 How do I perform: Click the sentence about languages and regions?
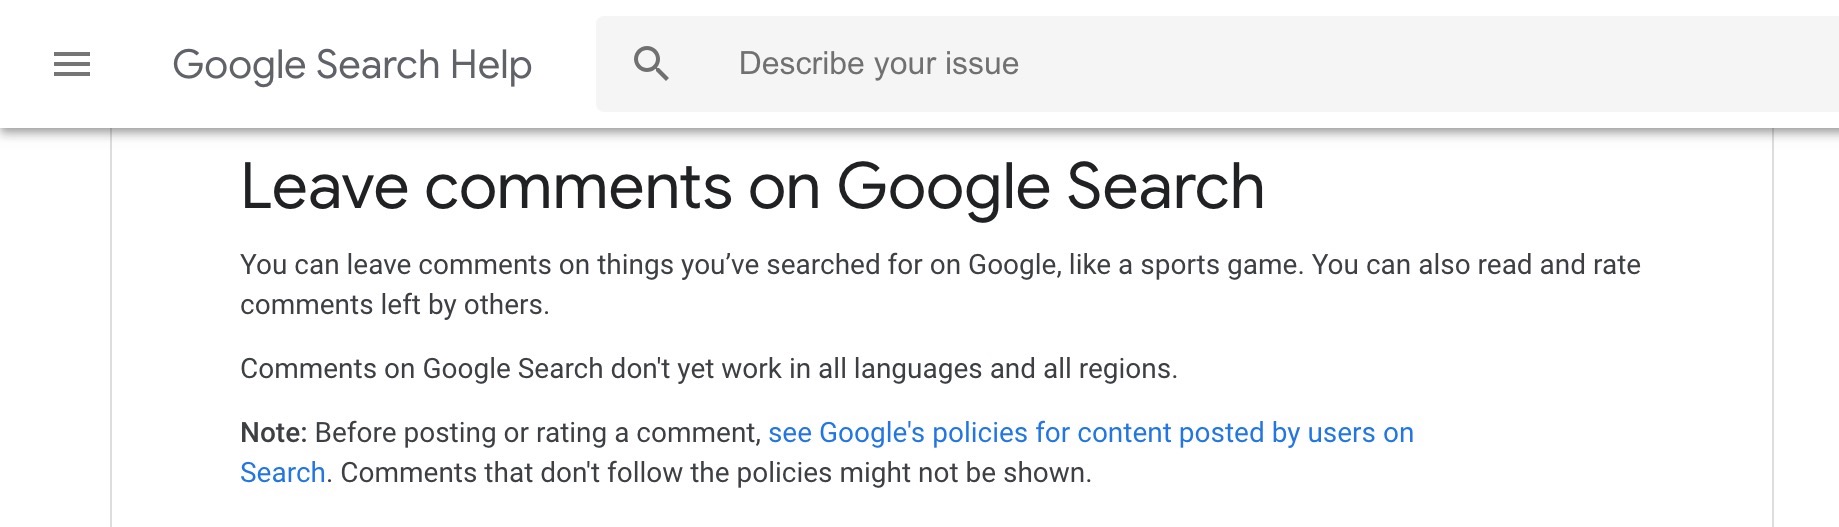pyautogui.click(x=708, y=369)
